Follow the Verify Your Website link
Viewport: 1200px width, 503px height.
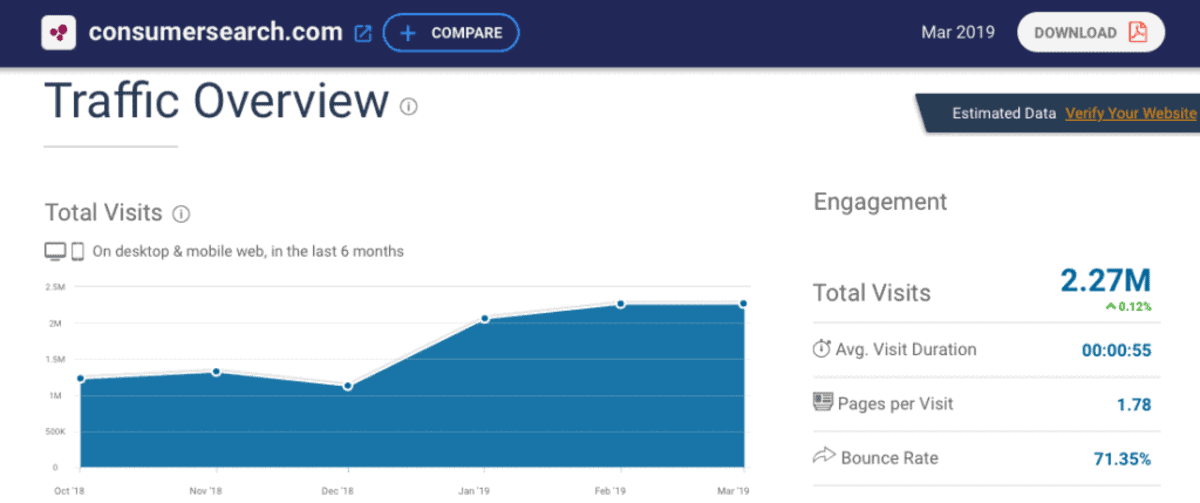(1130, 113)
